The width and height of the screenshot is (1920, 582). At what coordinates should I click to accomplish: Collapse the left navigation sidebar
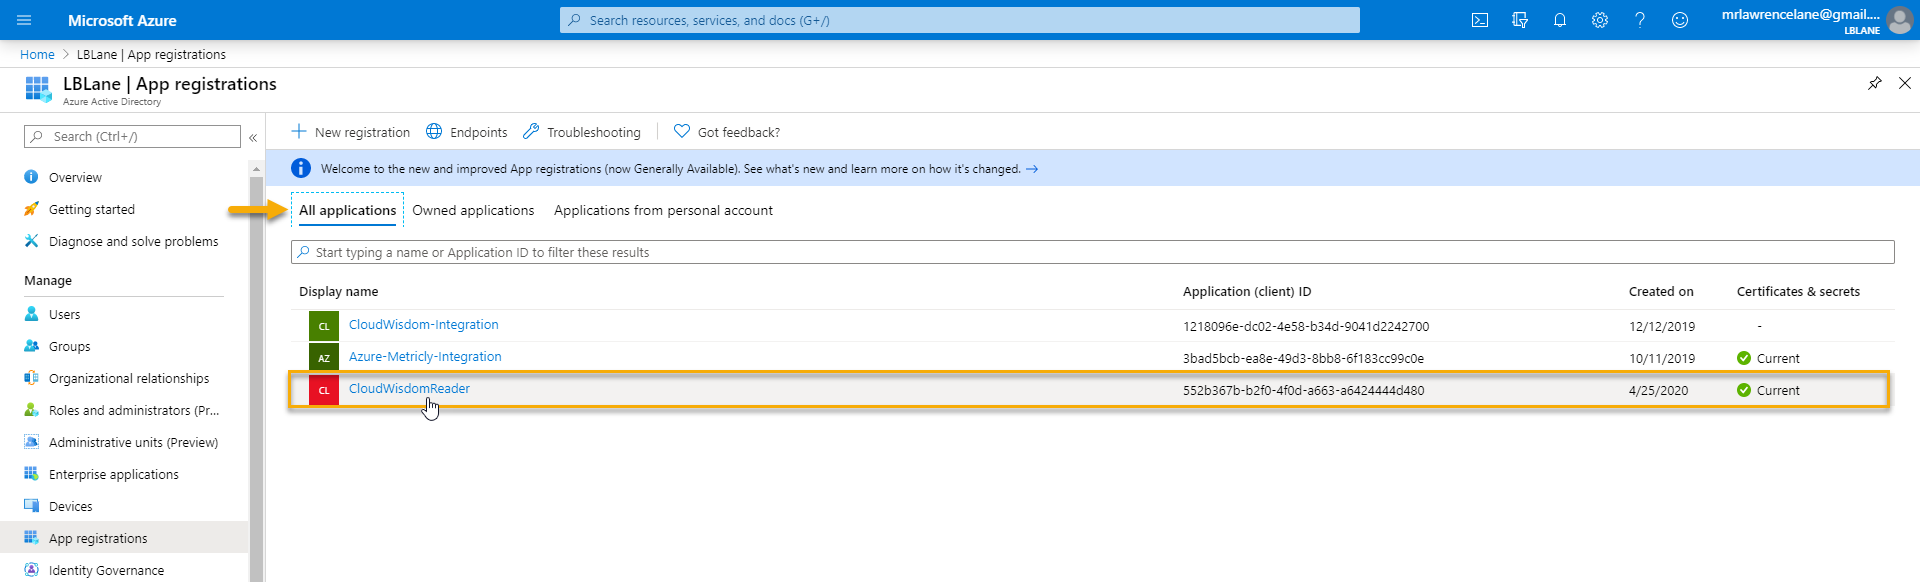[x=253, y=137]
